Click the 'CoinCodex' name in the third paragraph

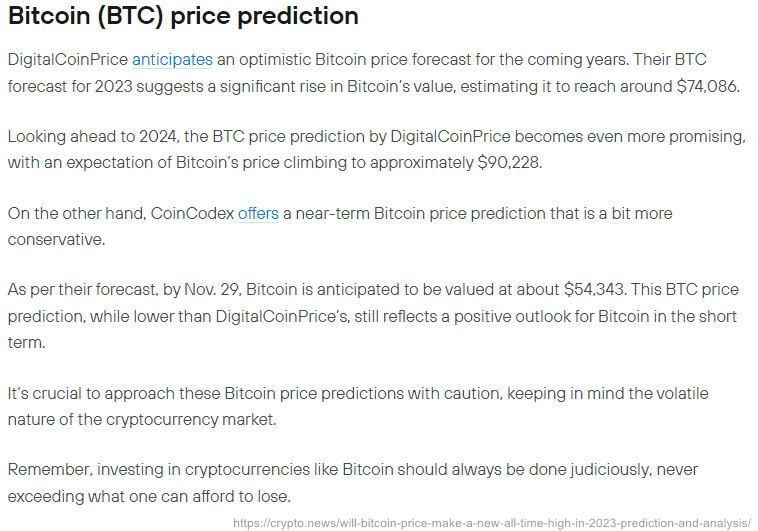[x=192, y=213]
